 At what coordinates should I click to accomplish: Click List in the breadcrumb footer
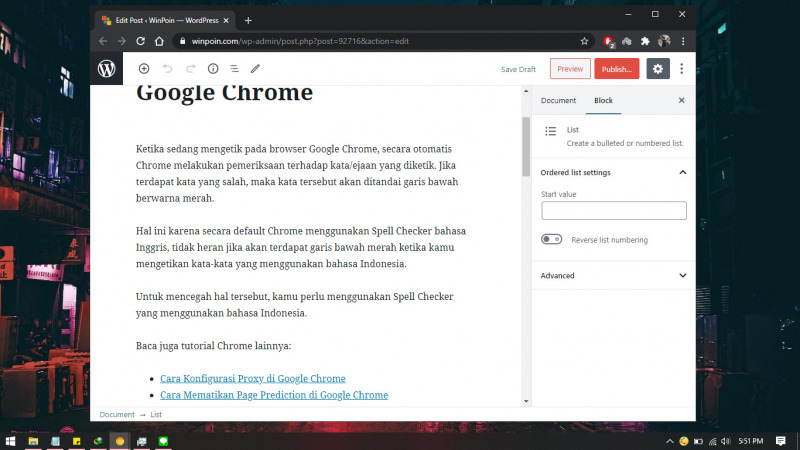coord(156,414)
